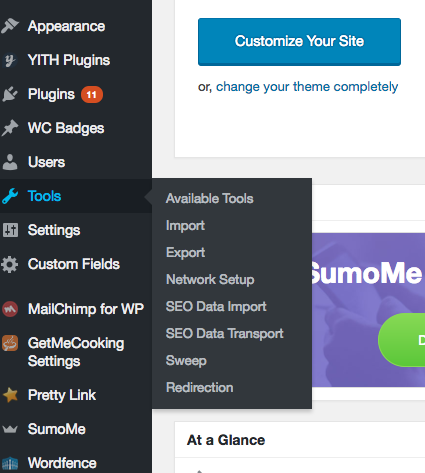Click the Users person icon
This screenshot has width=425, height=473.
[x=10, y=162]
